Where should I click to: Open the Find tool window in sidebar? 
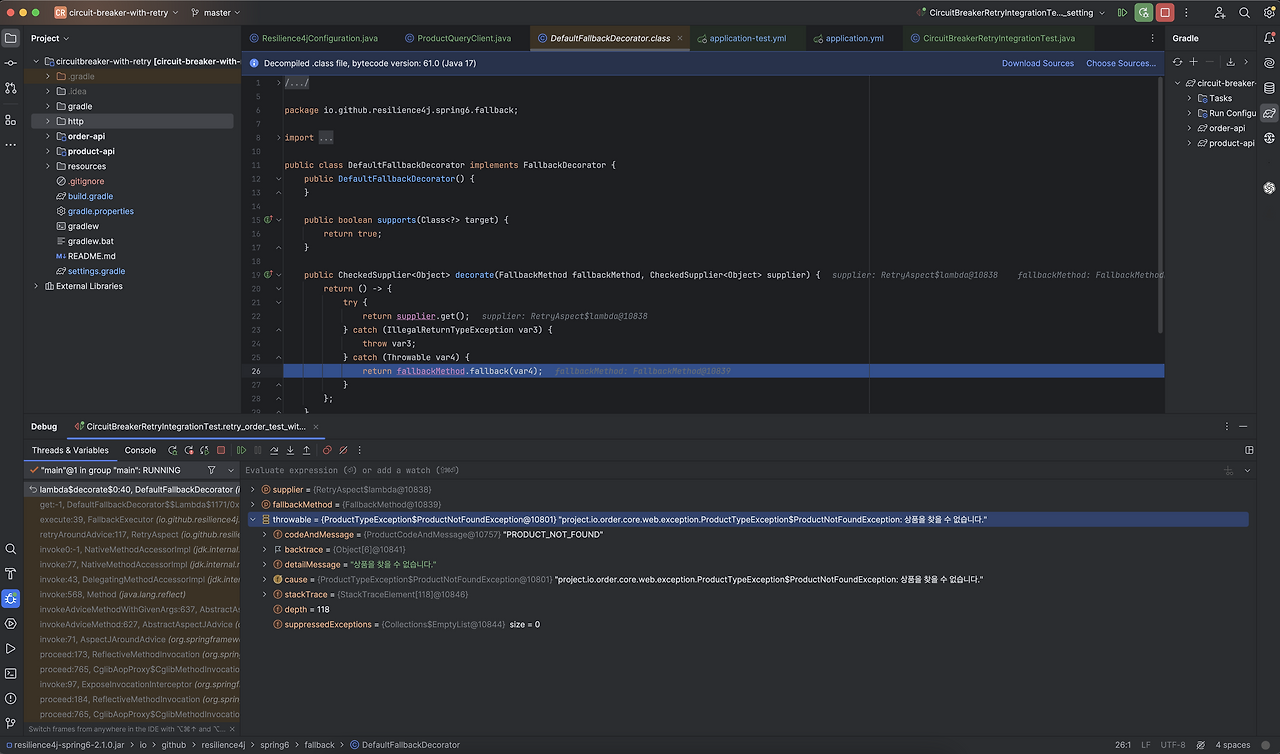[x=11, y=549]
